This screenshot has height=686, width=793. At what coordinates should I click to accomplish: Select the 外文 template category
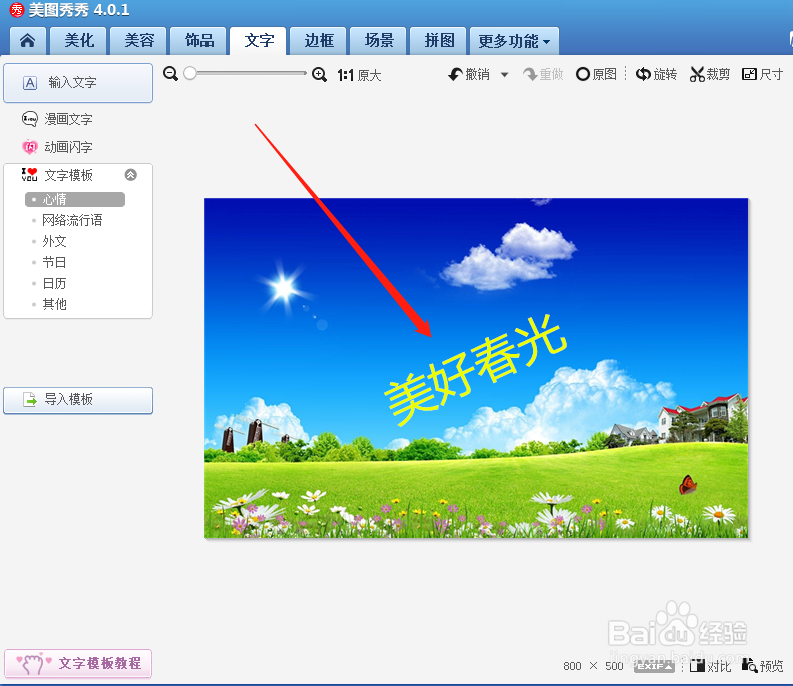(x=54, y=241)
